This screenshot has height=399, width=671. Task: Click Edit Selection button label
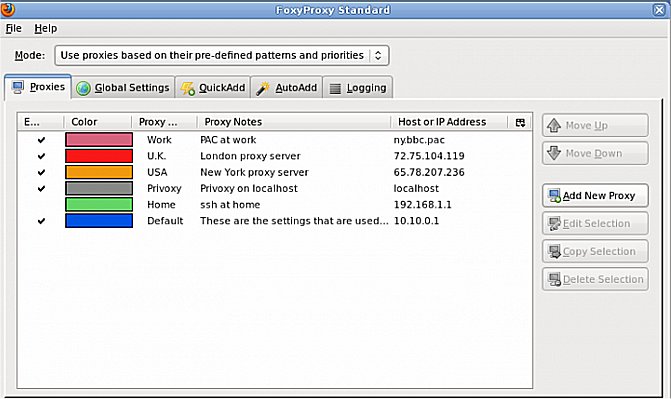(x=596, y=223)
